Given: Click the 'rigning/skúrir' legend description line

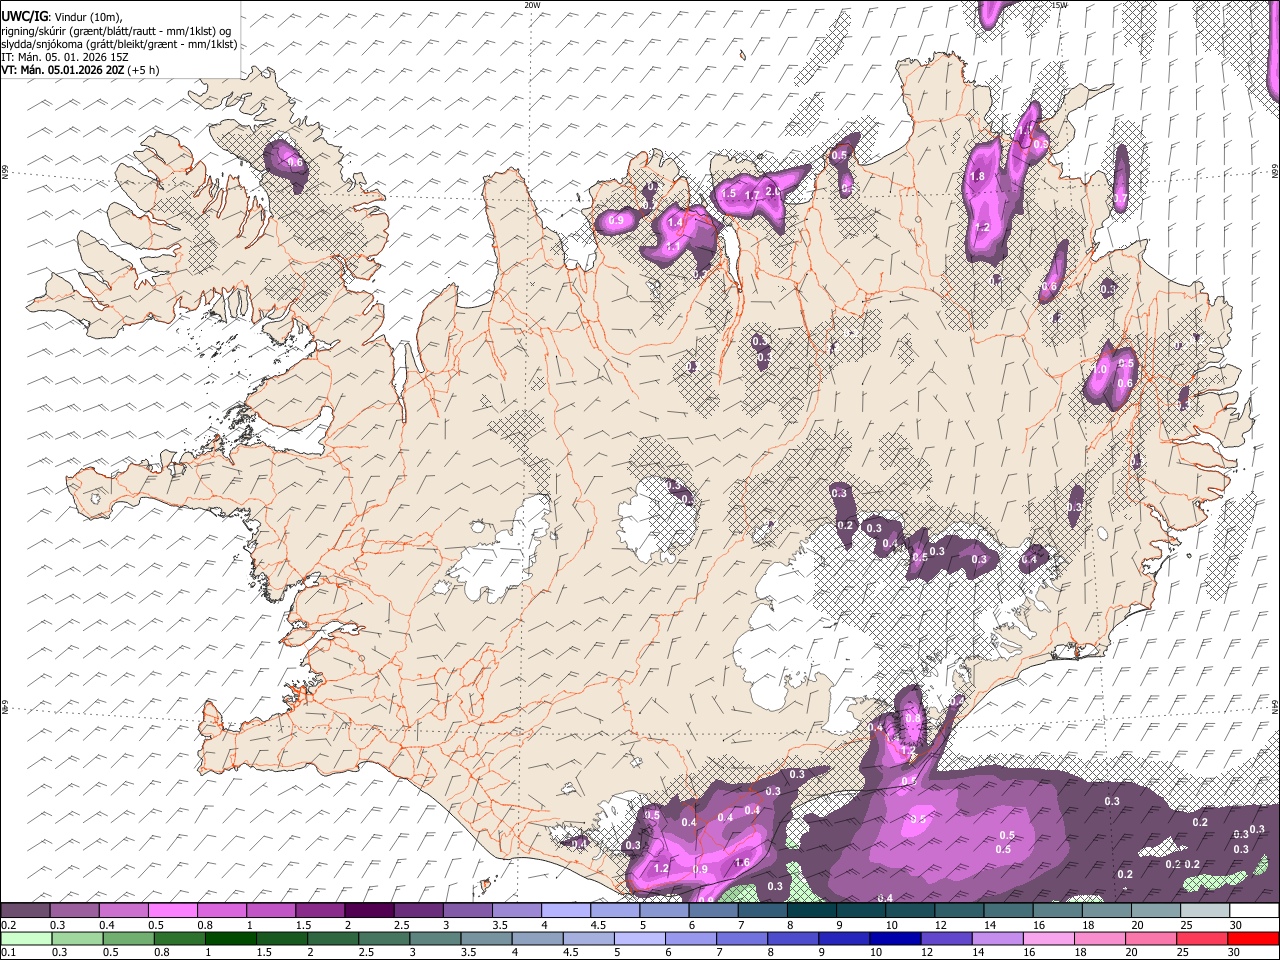Looking at the screenshot, I should [116, 31].
